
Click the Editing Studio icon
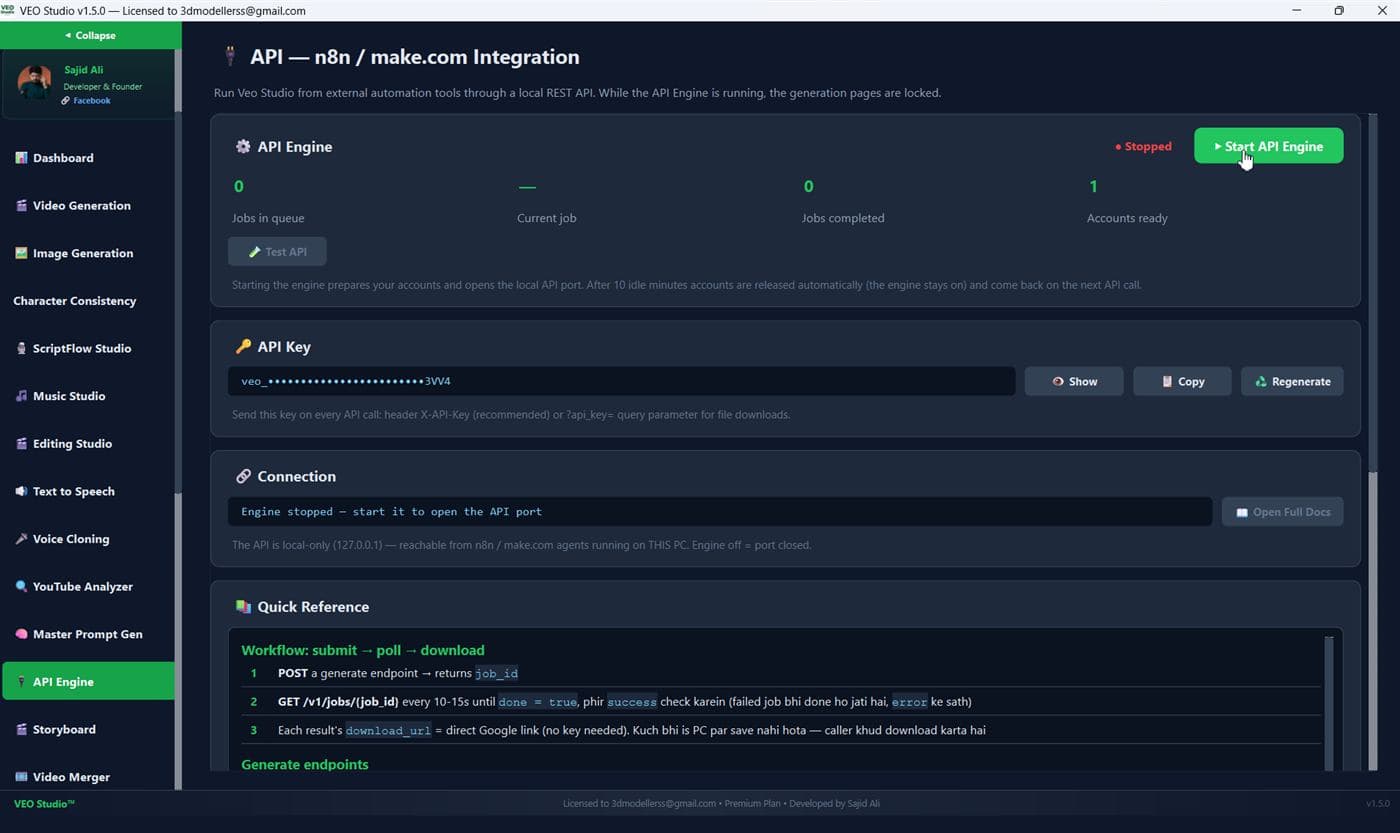(21, 444)
